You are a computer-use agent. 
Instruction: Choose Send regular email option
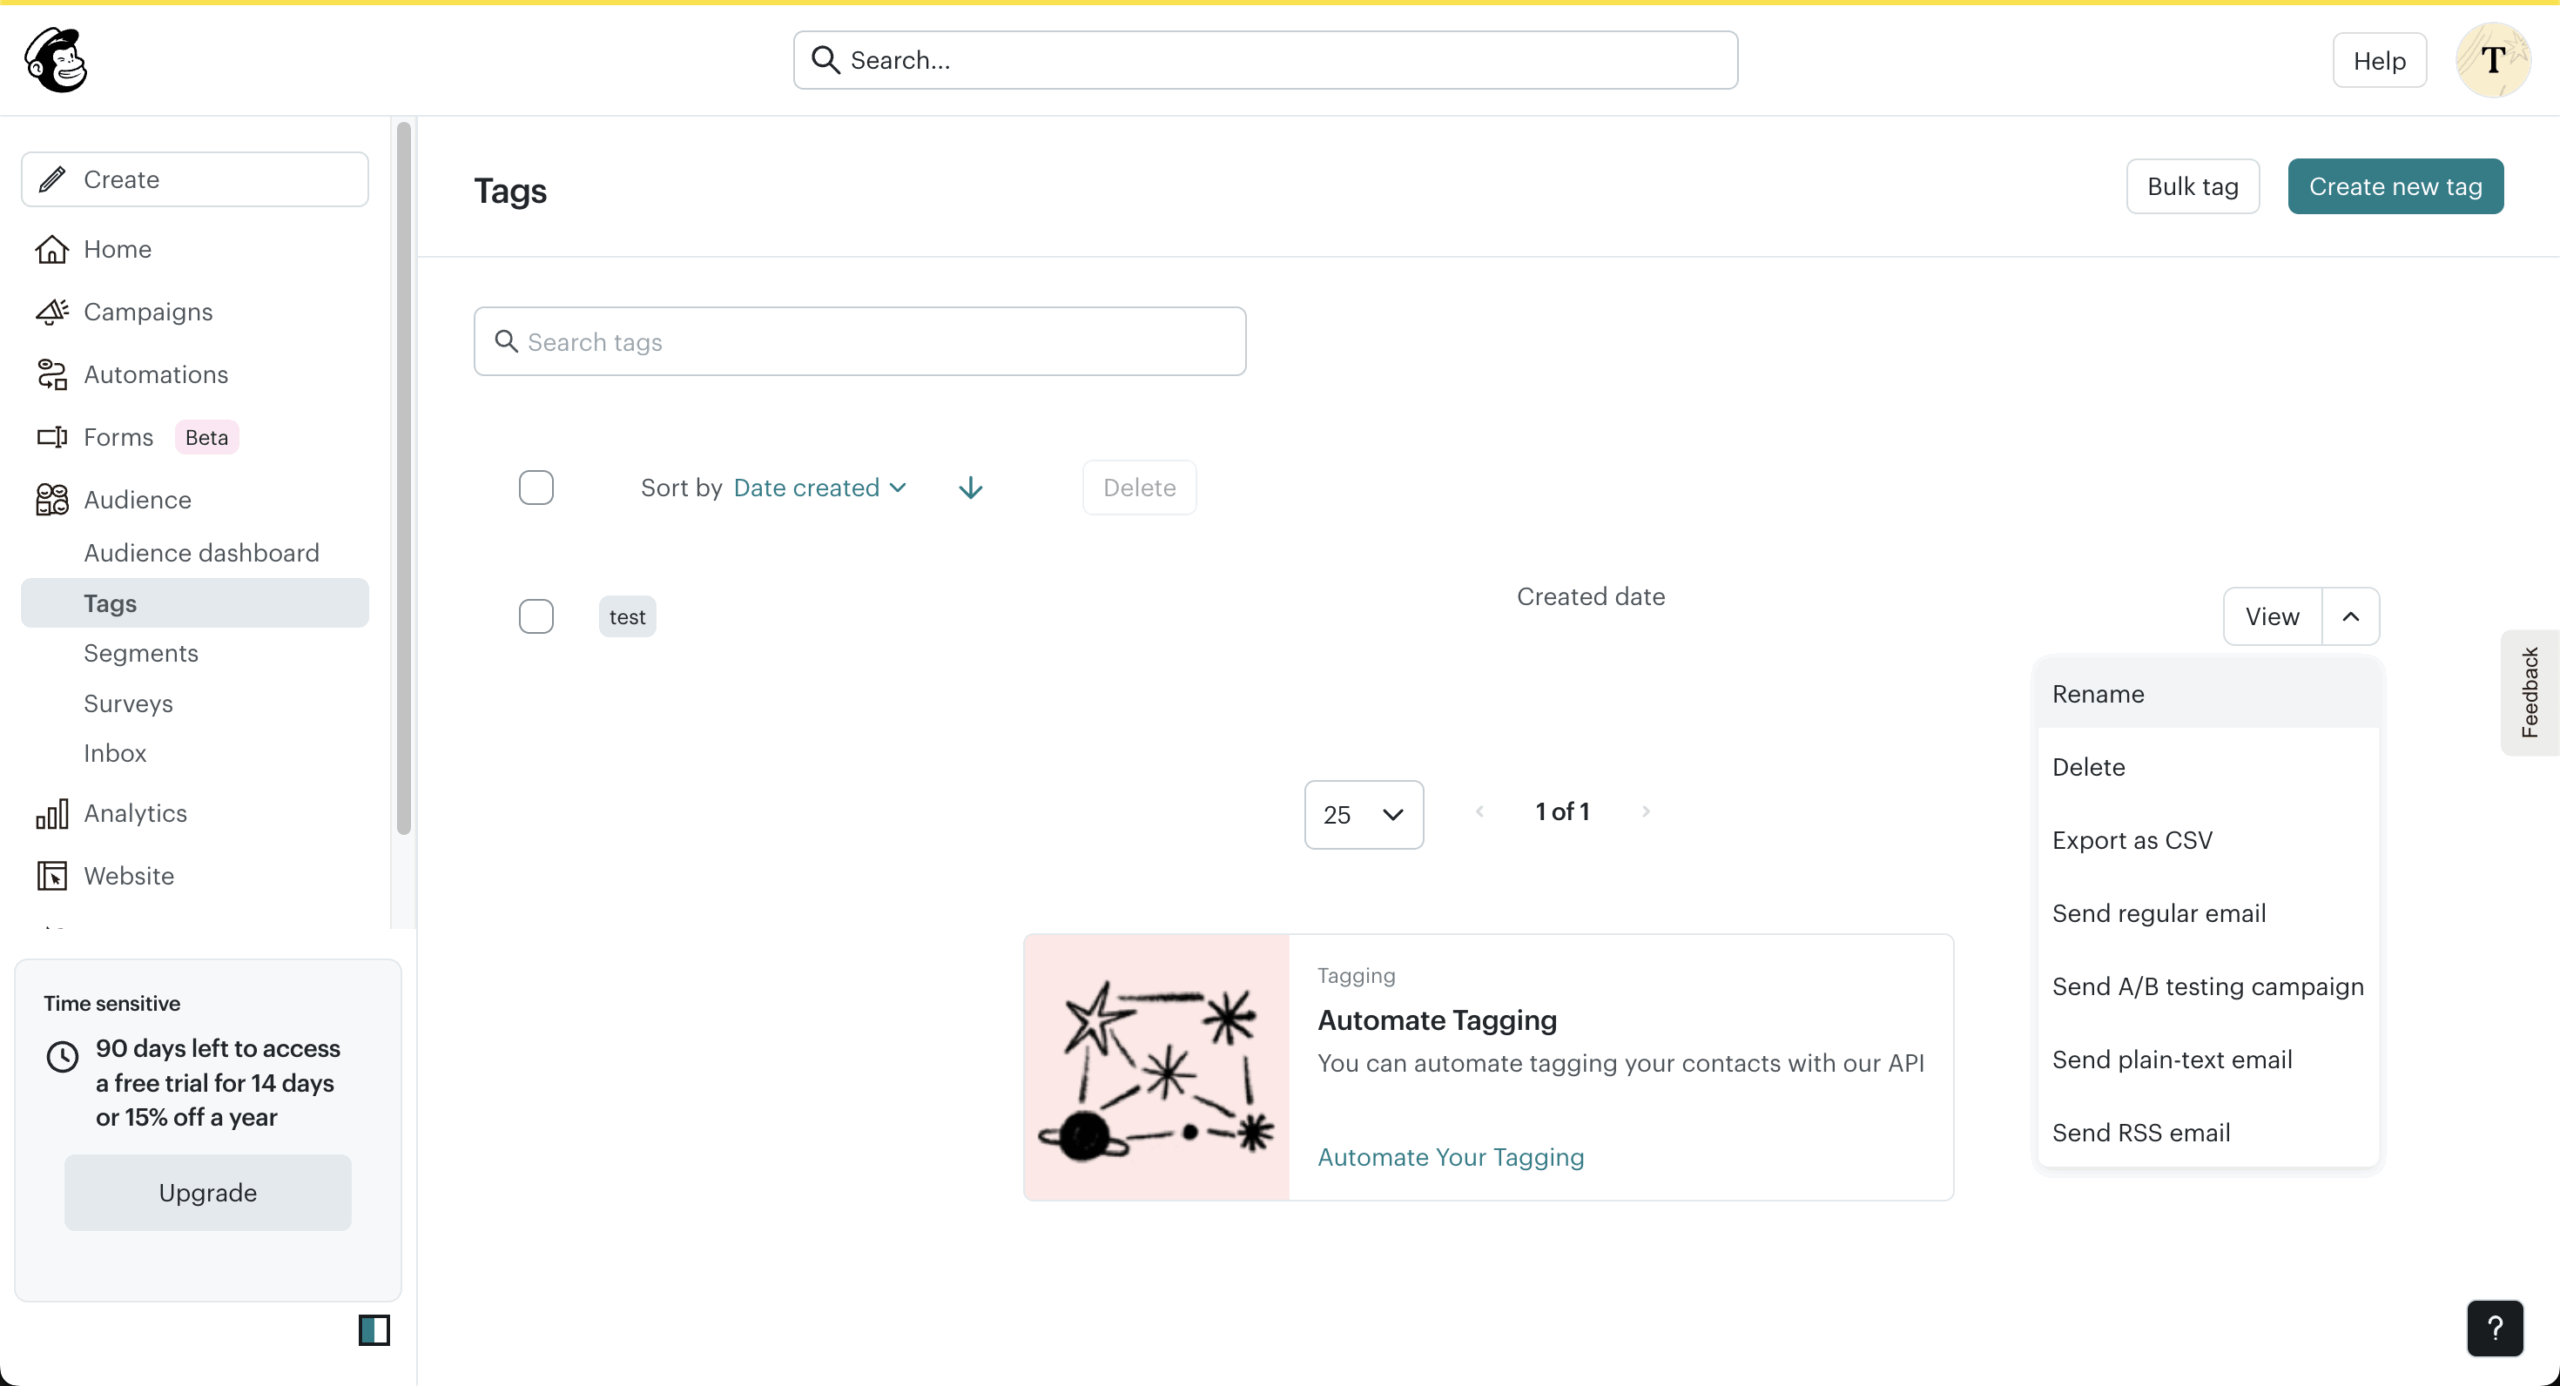2208,913
